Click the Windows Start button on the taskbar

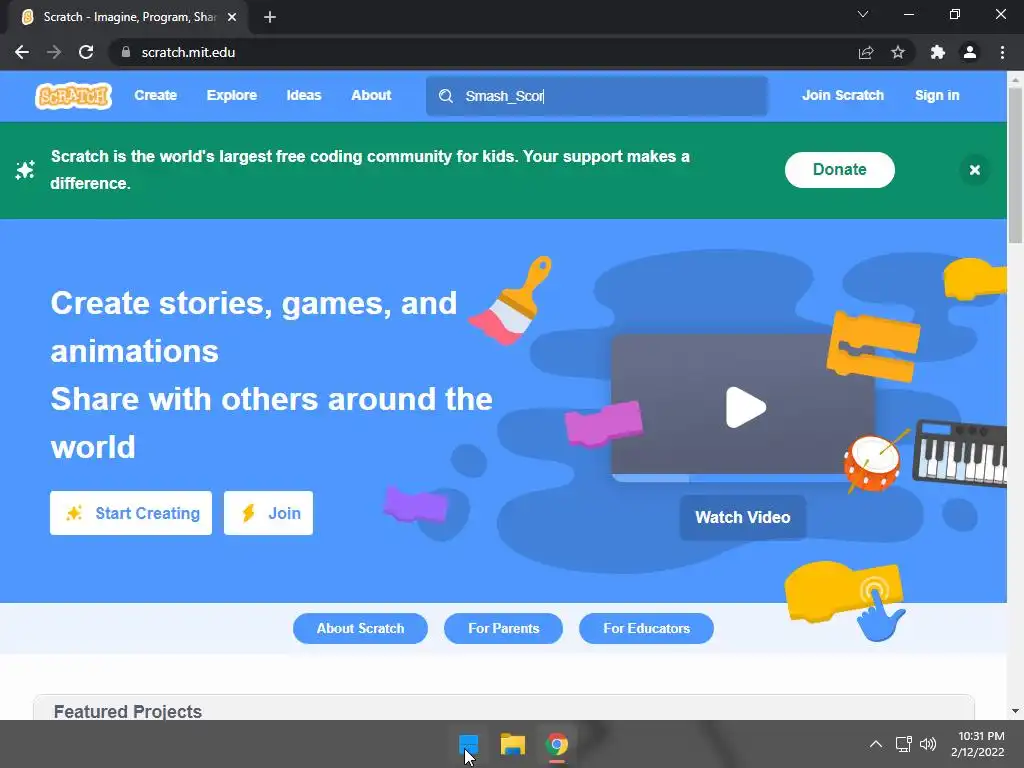(x=468, y=744)
